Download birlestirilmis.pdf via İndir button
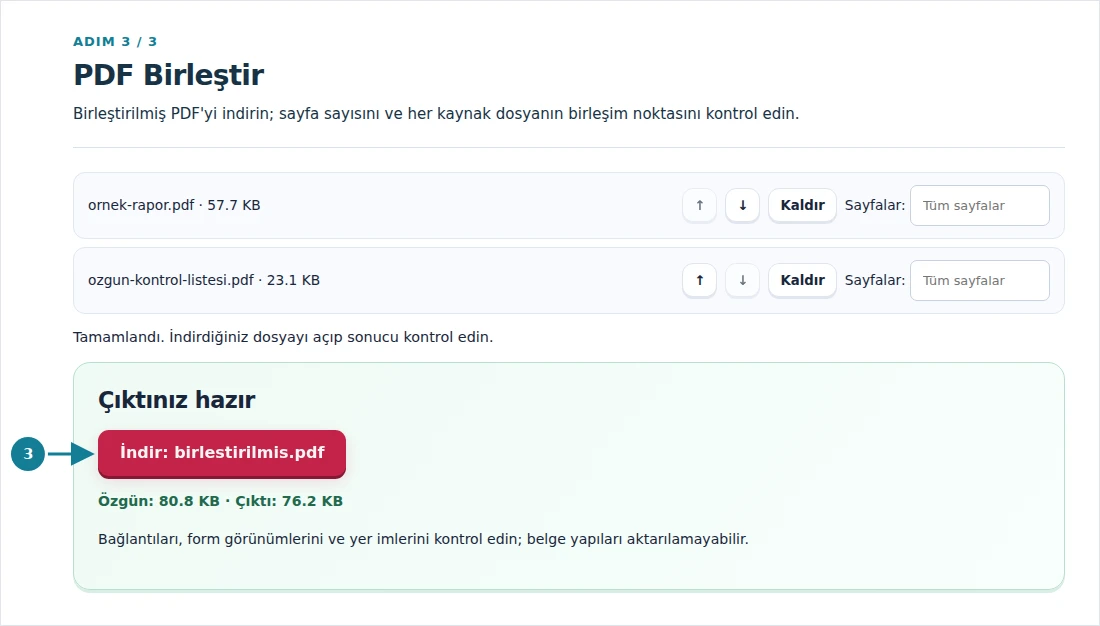 point(222,453)
